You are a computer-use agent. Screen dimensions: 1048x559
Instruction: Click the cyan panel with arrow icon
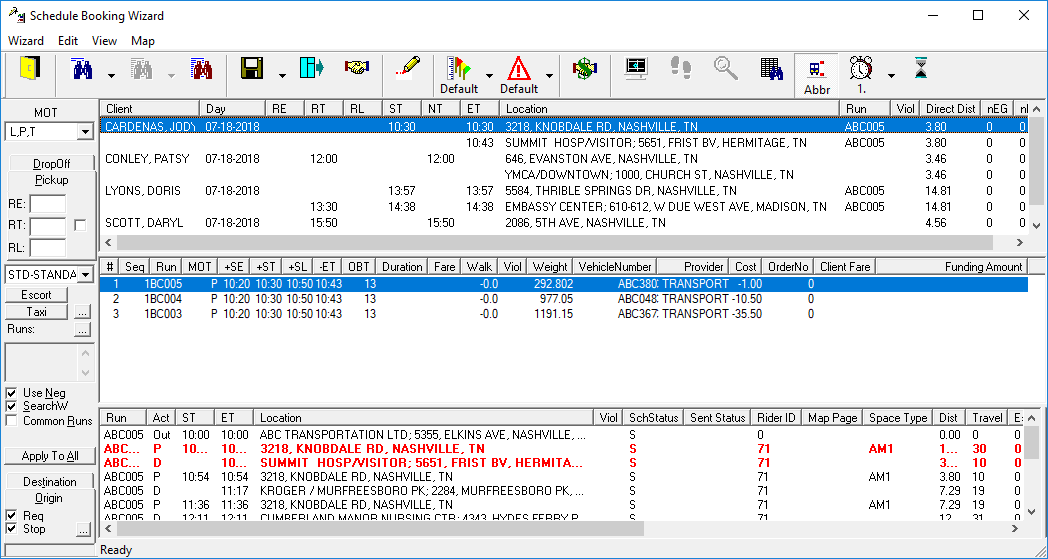pyautogui.click(x=311, y=68)
